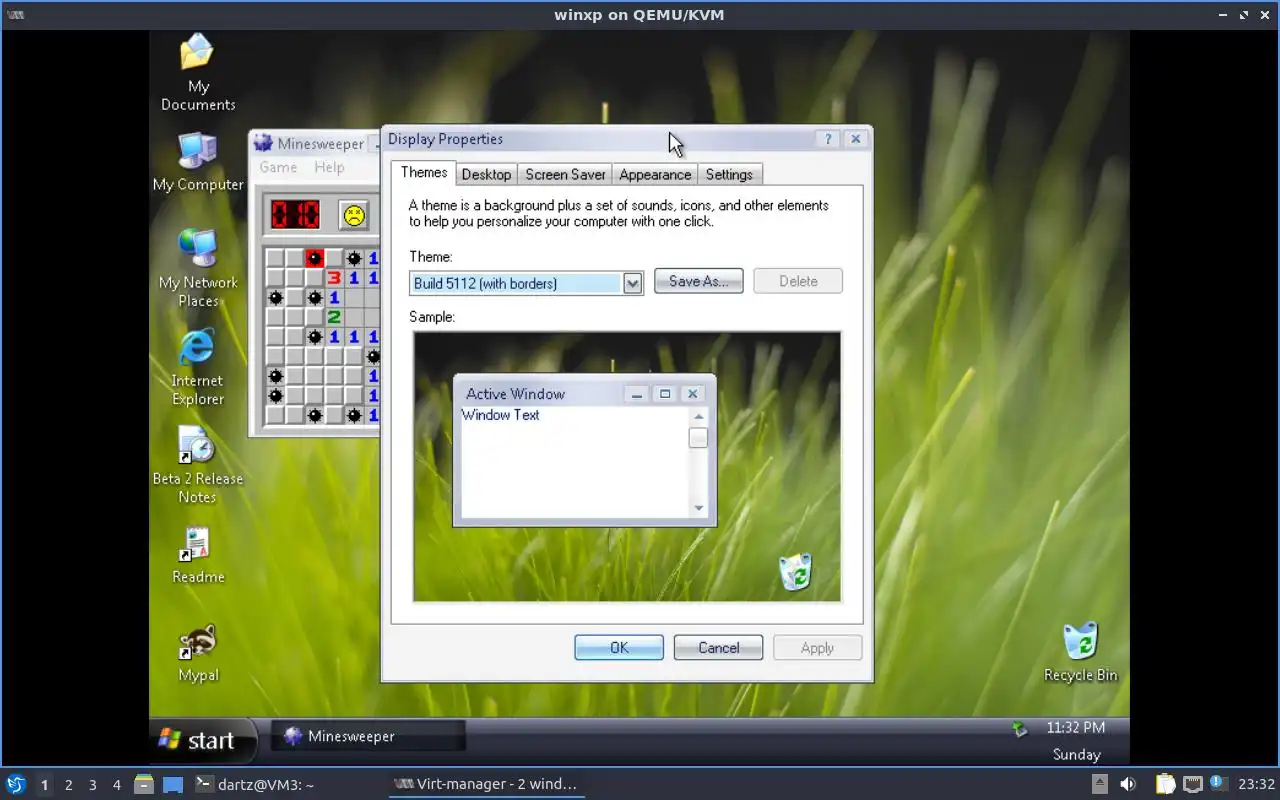
Task: Click the XP clock showing 11:32 PM
Action: (1075, 728)
